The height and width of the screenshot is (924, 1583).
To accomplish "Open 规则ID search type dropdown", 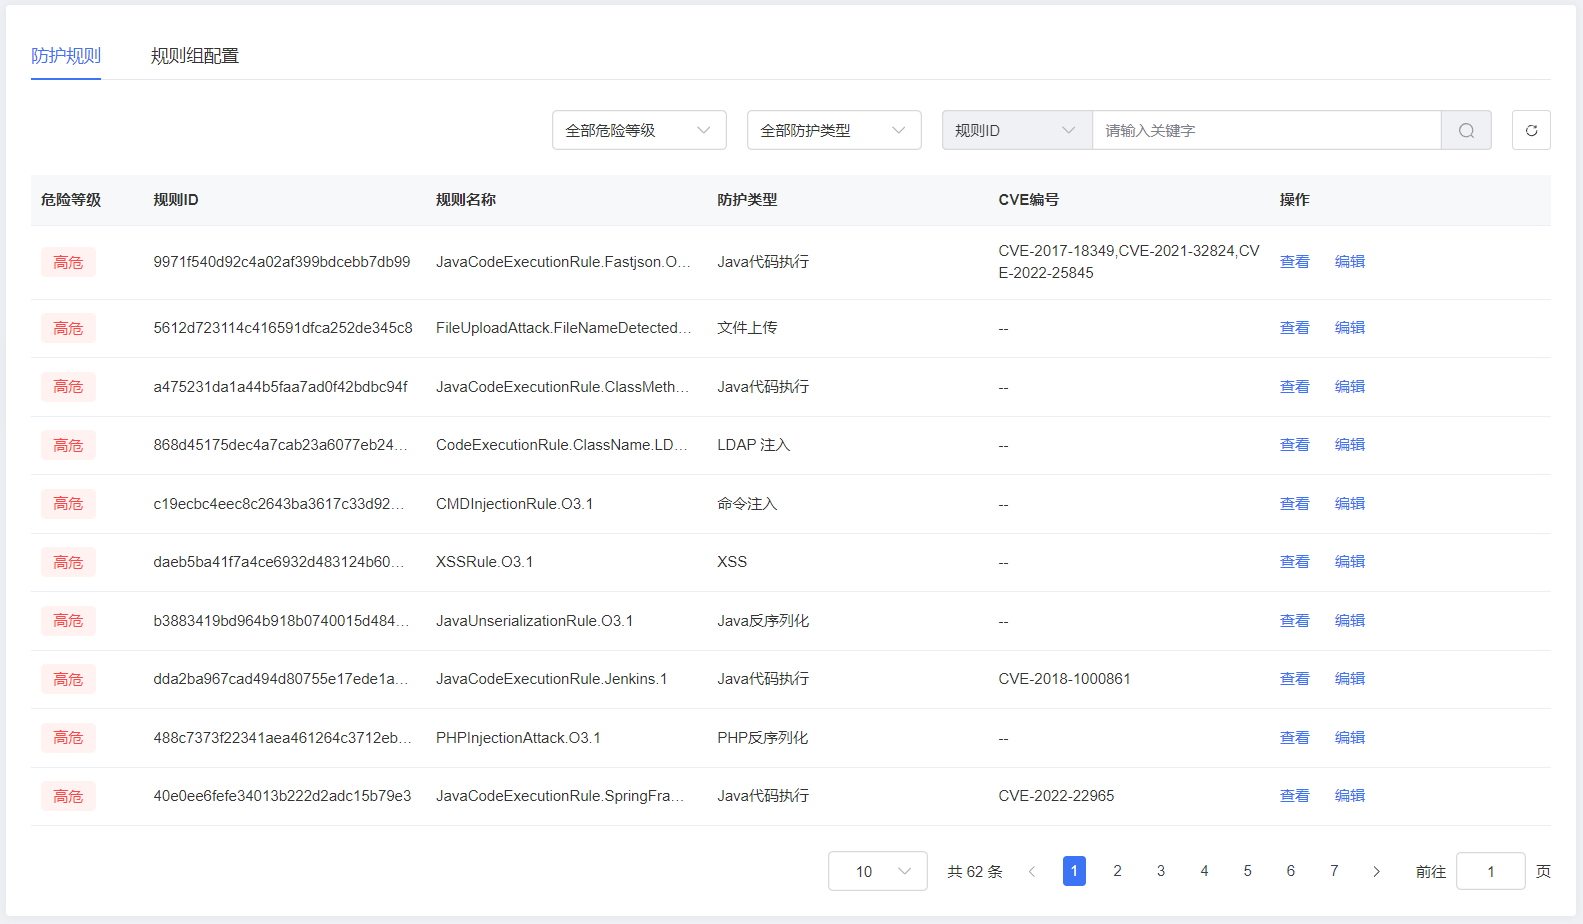I will click(1017, 130).
